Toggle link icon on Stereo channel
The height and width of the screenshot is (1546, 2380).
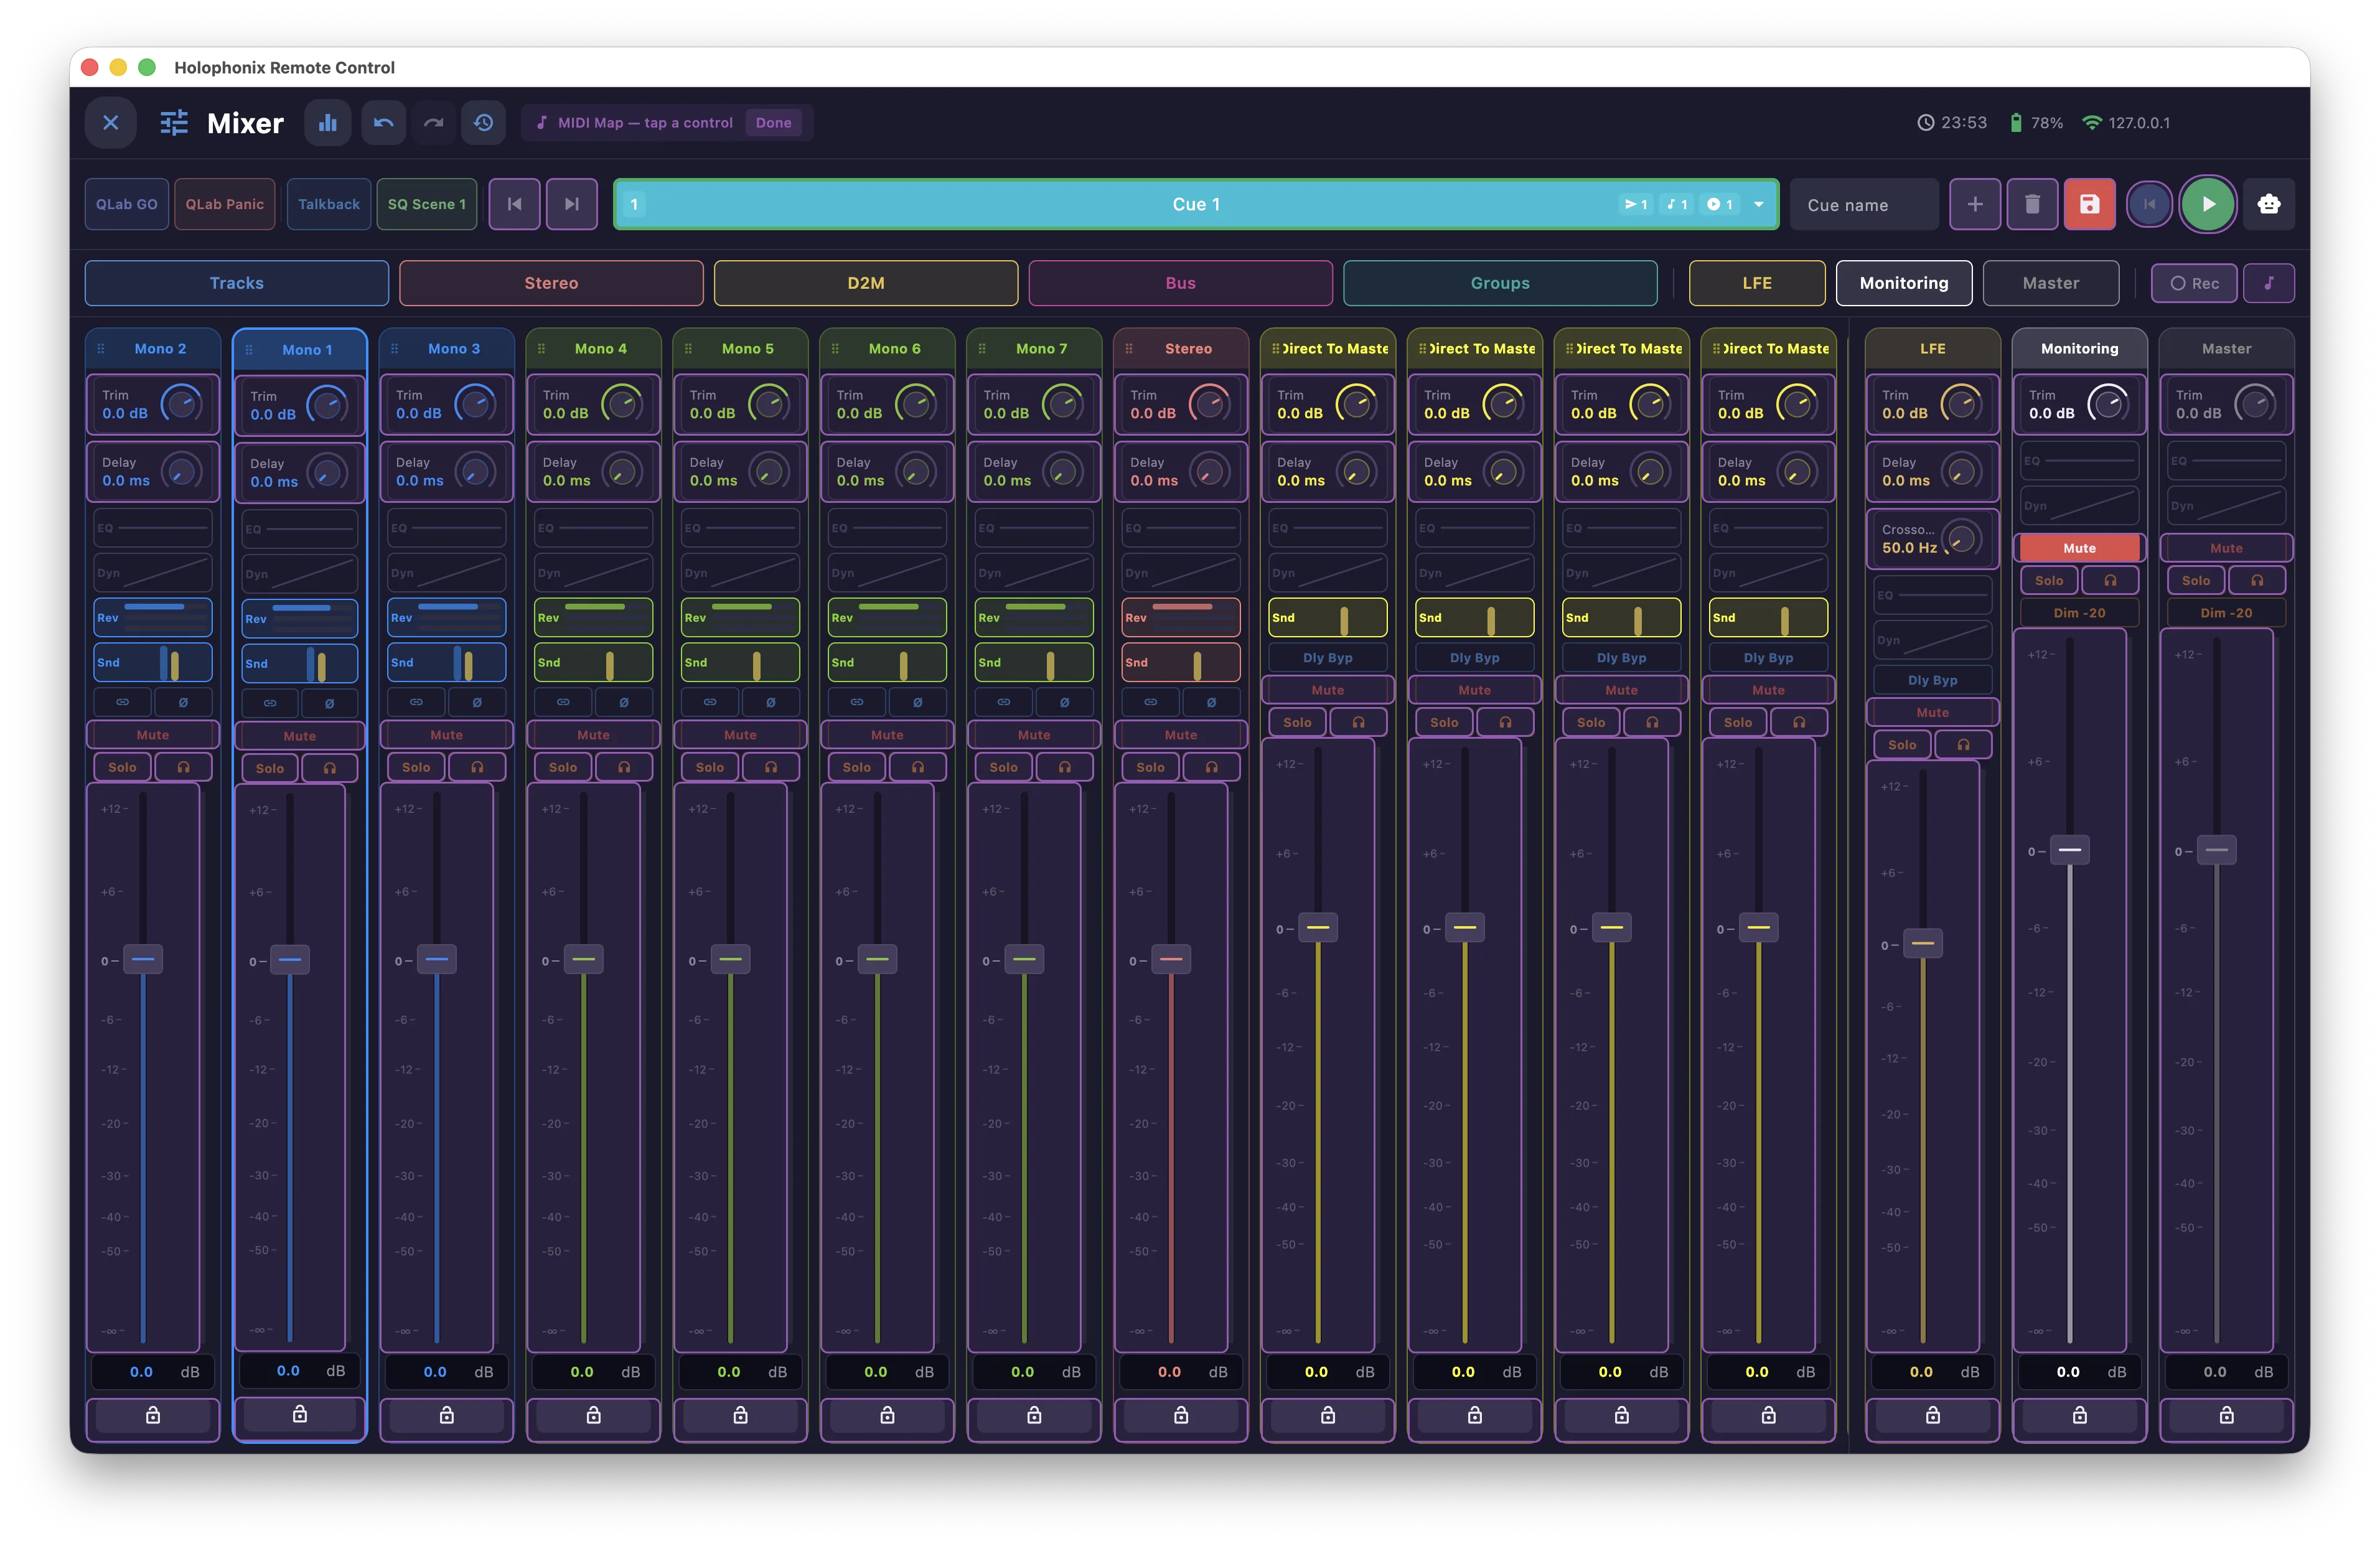click(x=1151, y=702)
